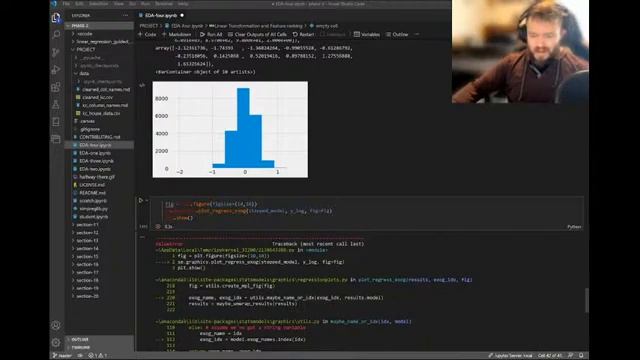Expand the section-11 folder

tap(100, 224)
